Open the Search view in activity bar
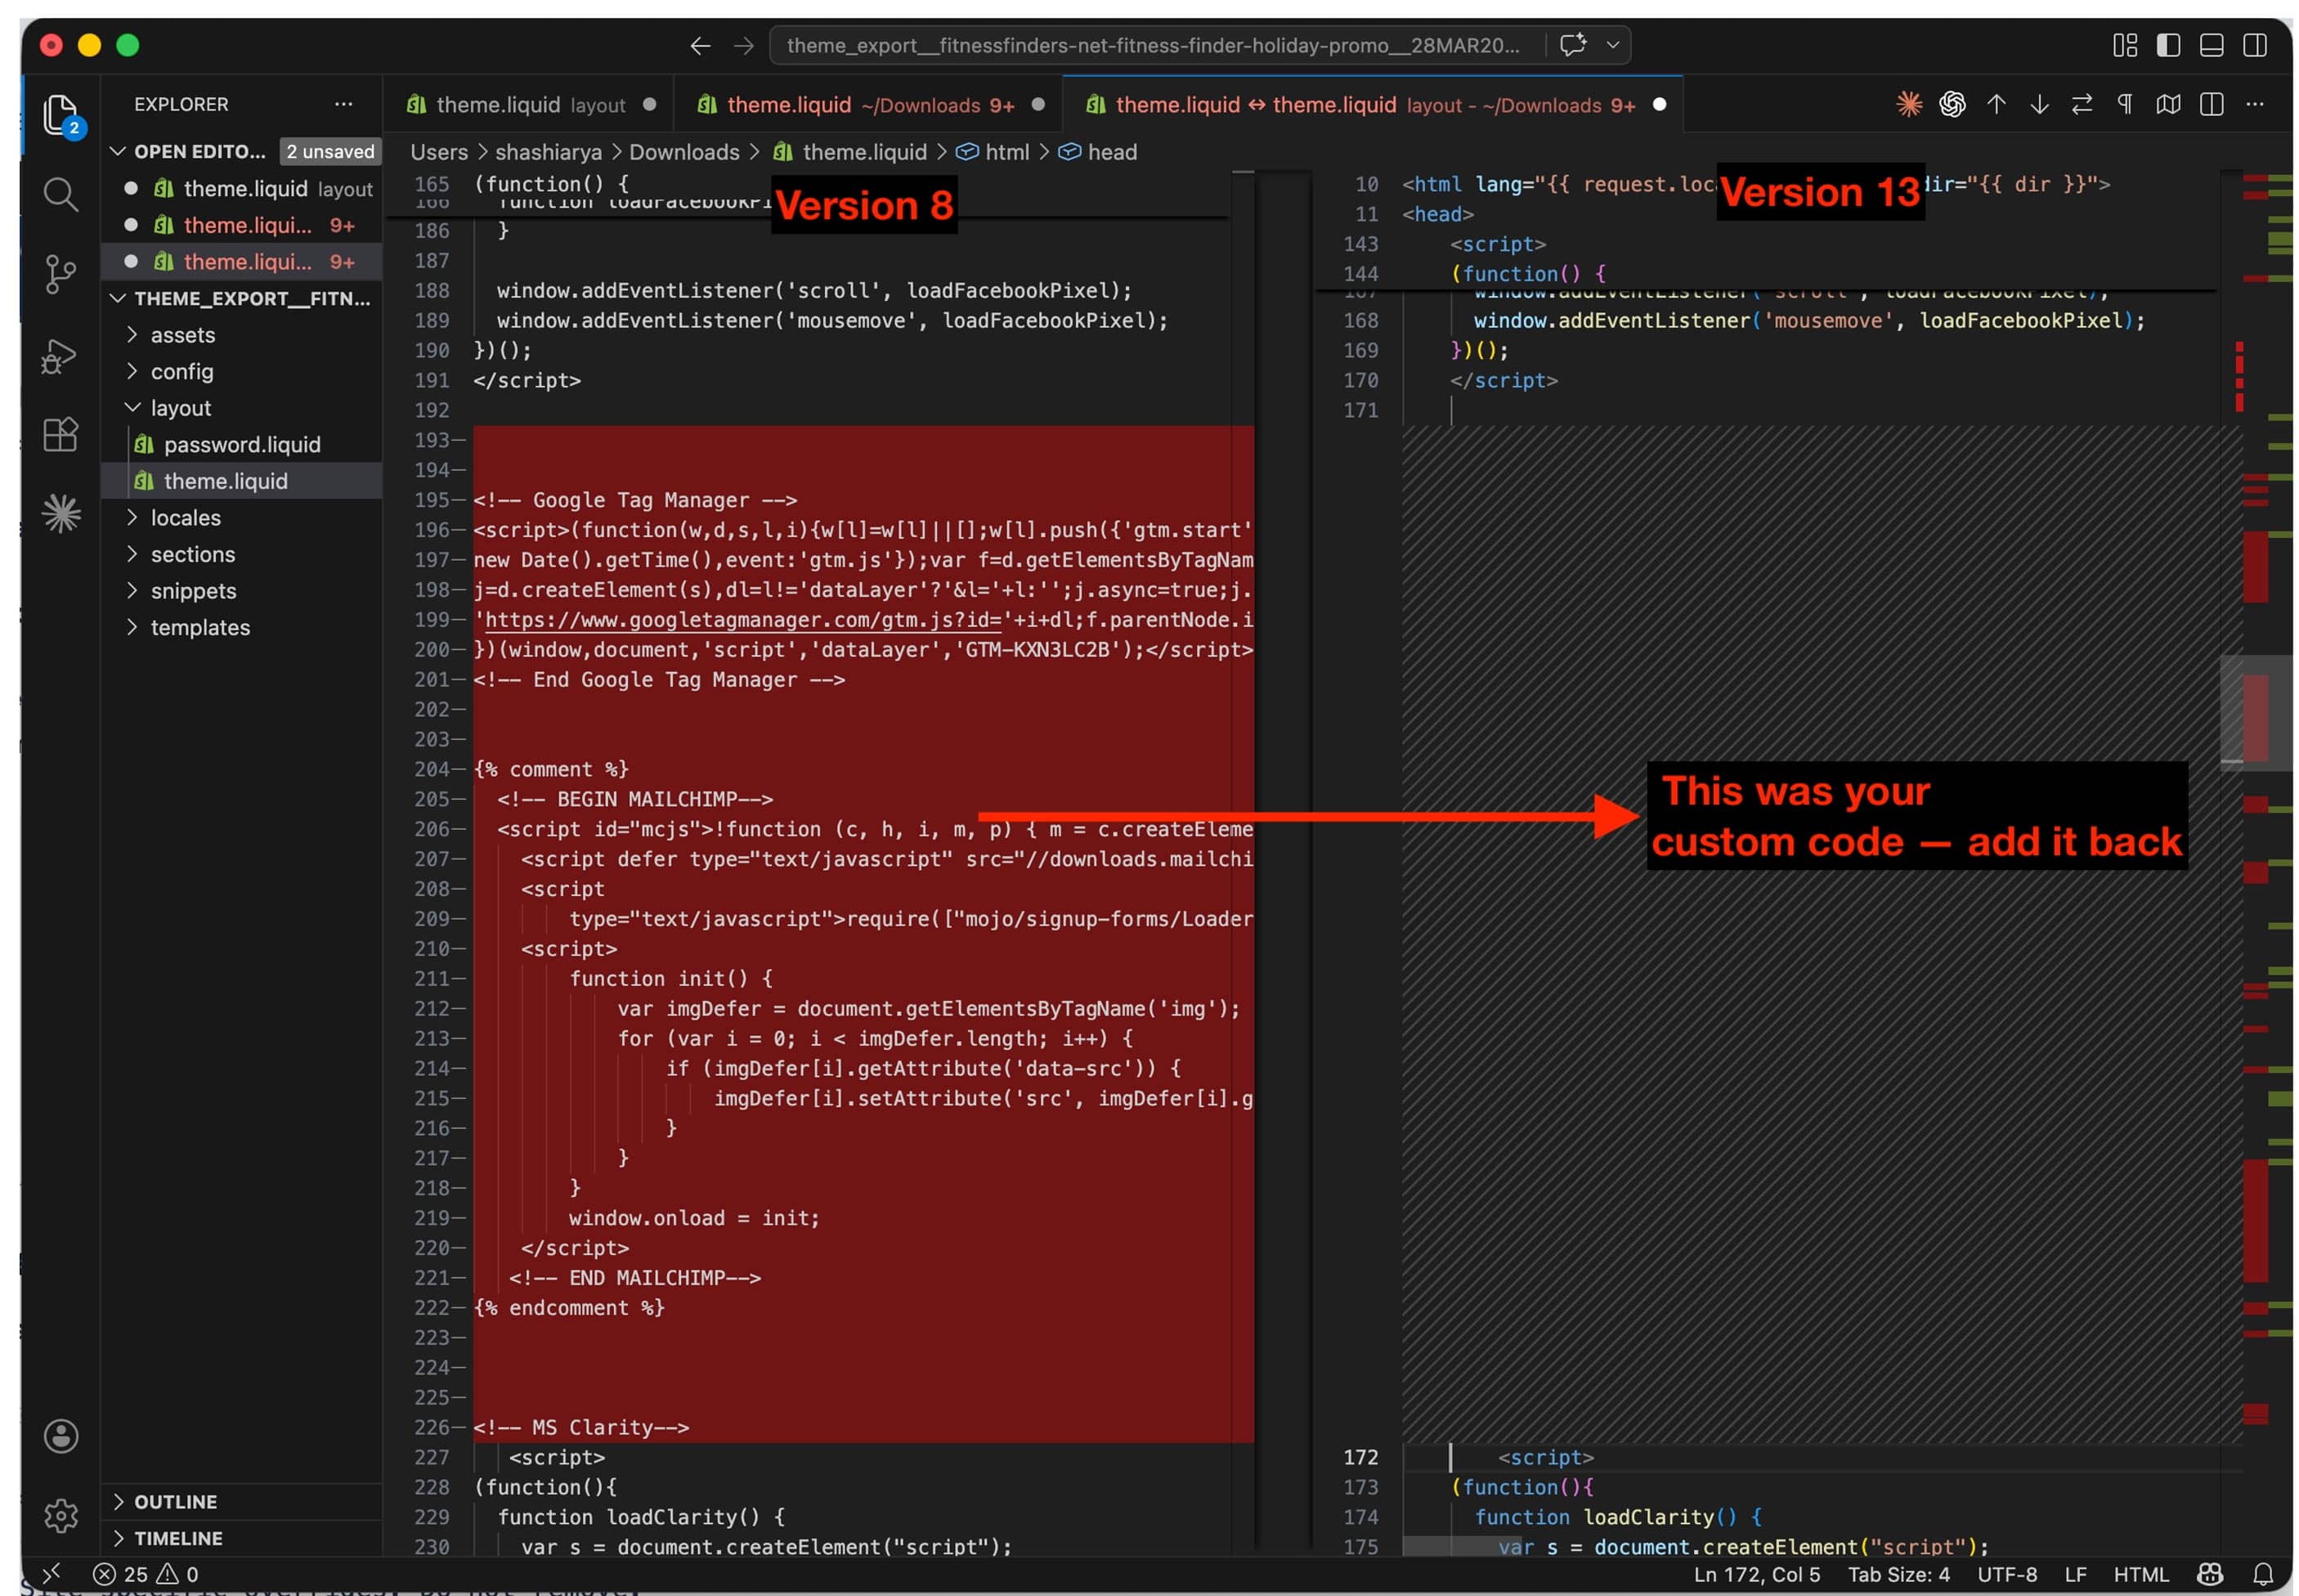The height and width of the screenshot is (1596, 2299). point(60,194)
